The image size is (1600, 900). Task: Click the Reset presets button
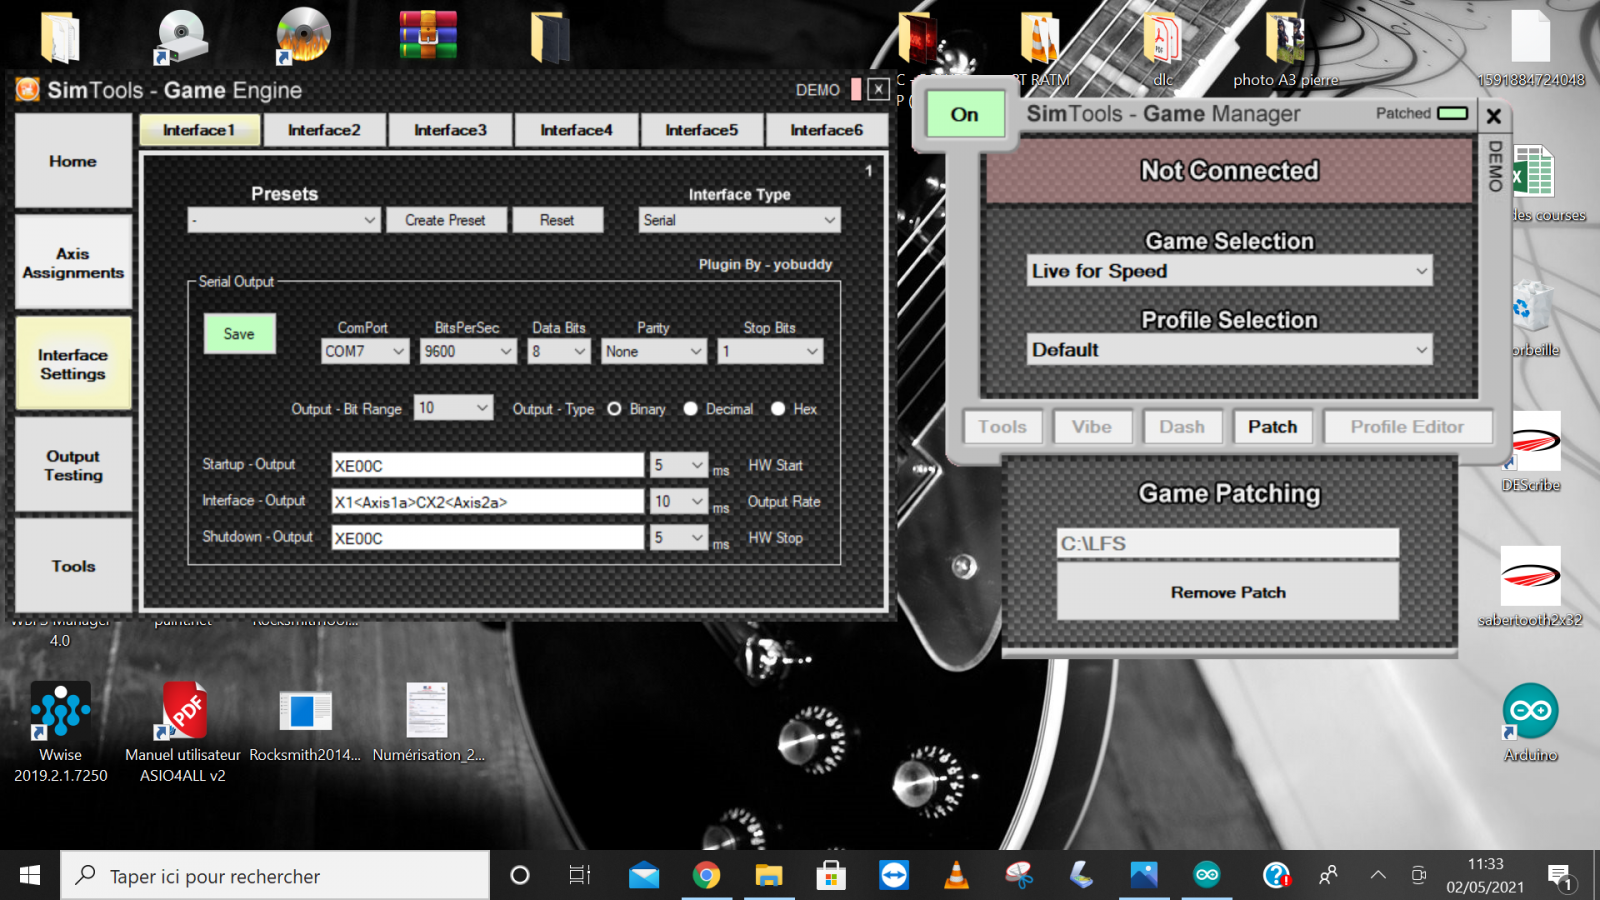pos(557,220)
